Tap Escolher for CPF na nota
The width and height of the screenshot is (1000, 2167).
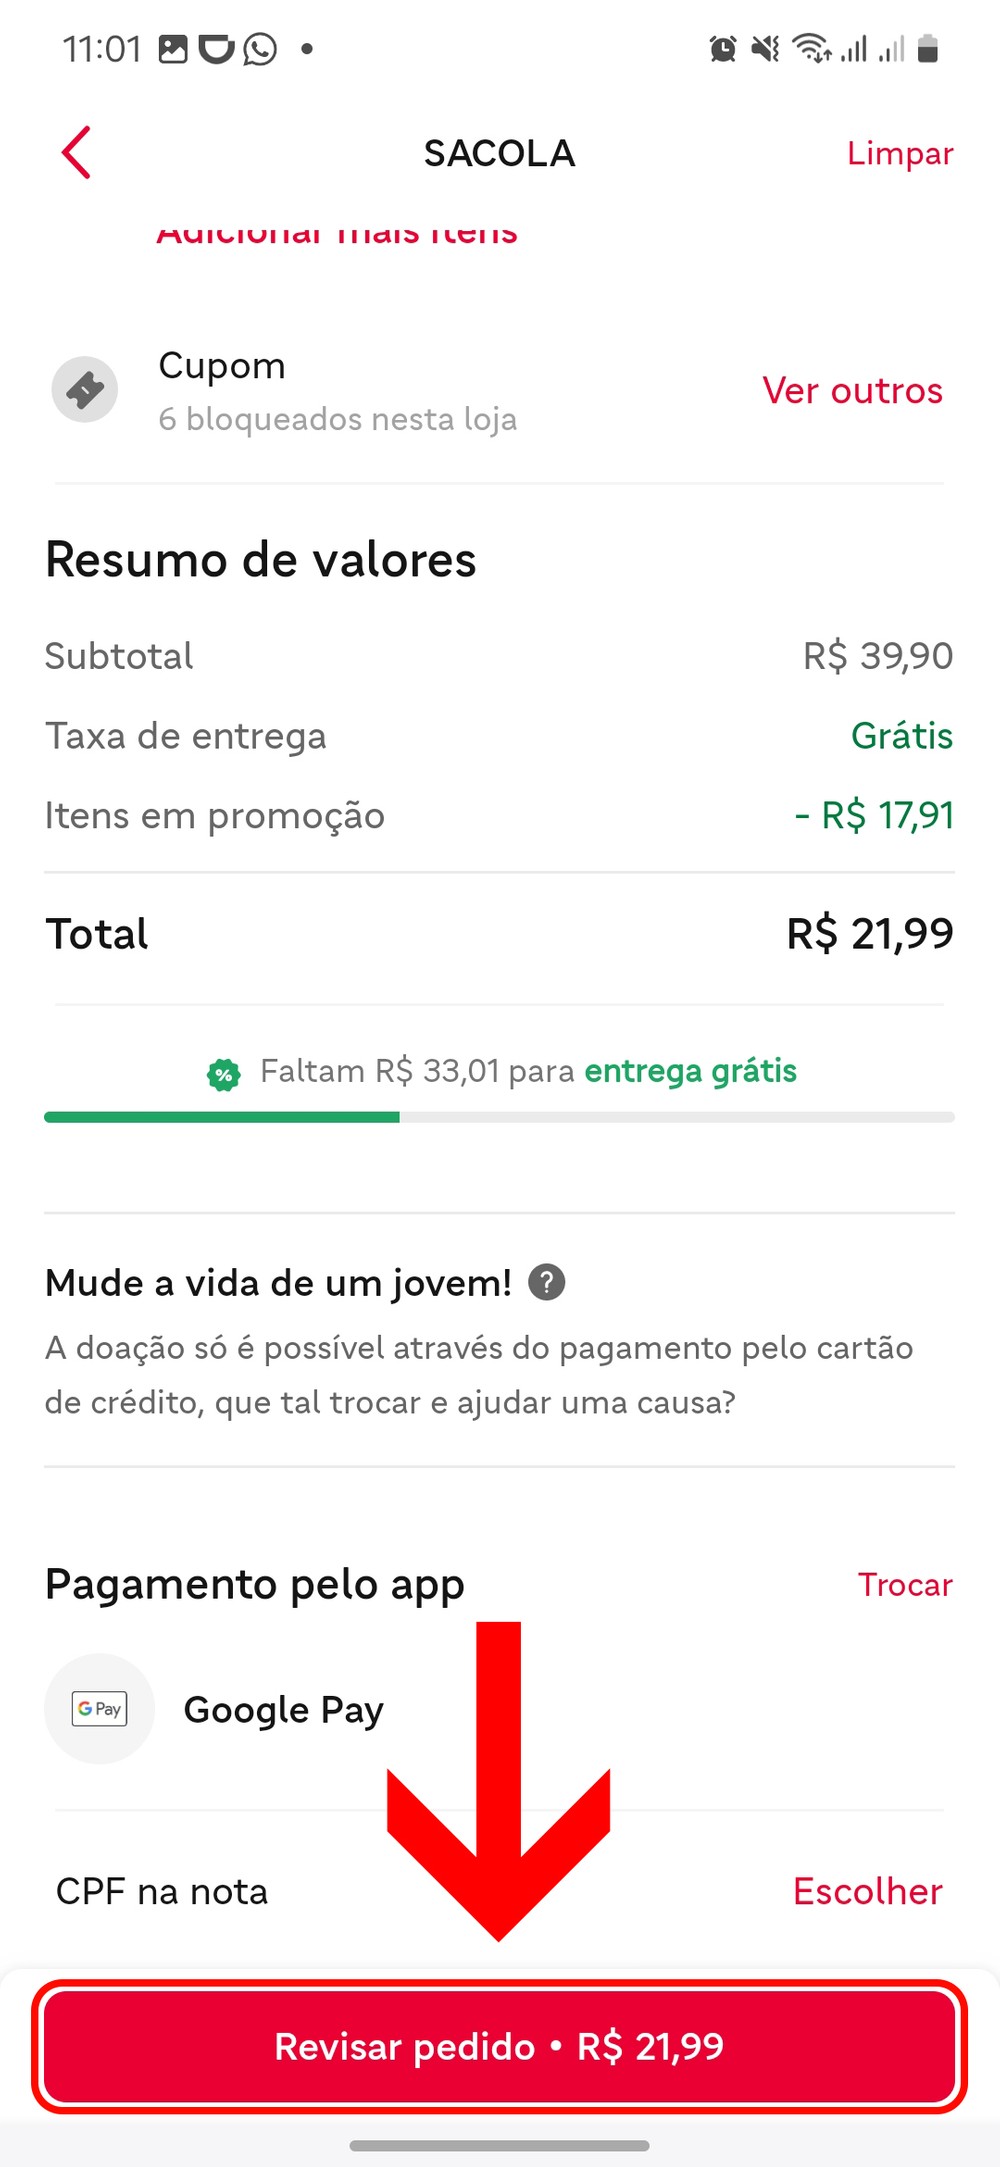867,1891
